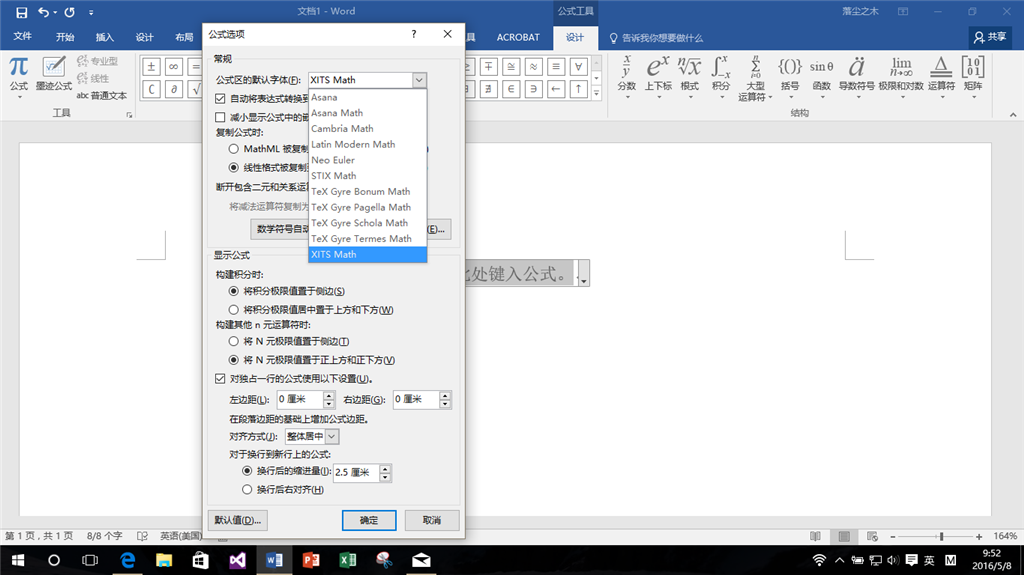Open the 极限和对数 limit structures
This screenshot has height=575, width=1024.
(x=901, y=76)
